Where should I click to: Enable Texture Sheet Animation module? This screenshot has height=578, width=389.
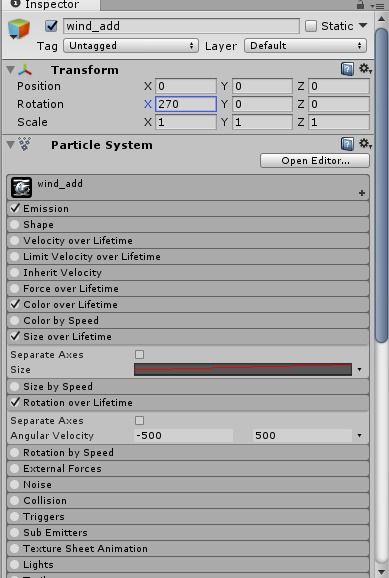coord(15,549)
